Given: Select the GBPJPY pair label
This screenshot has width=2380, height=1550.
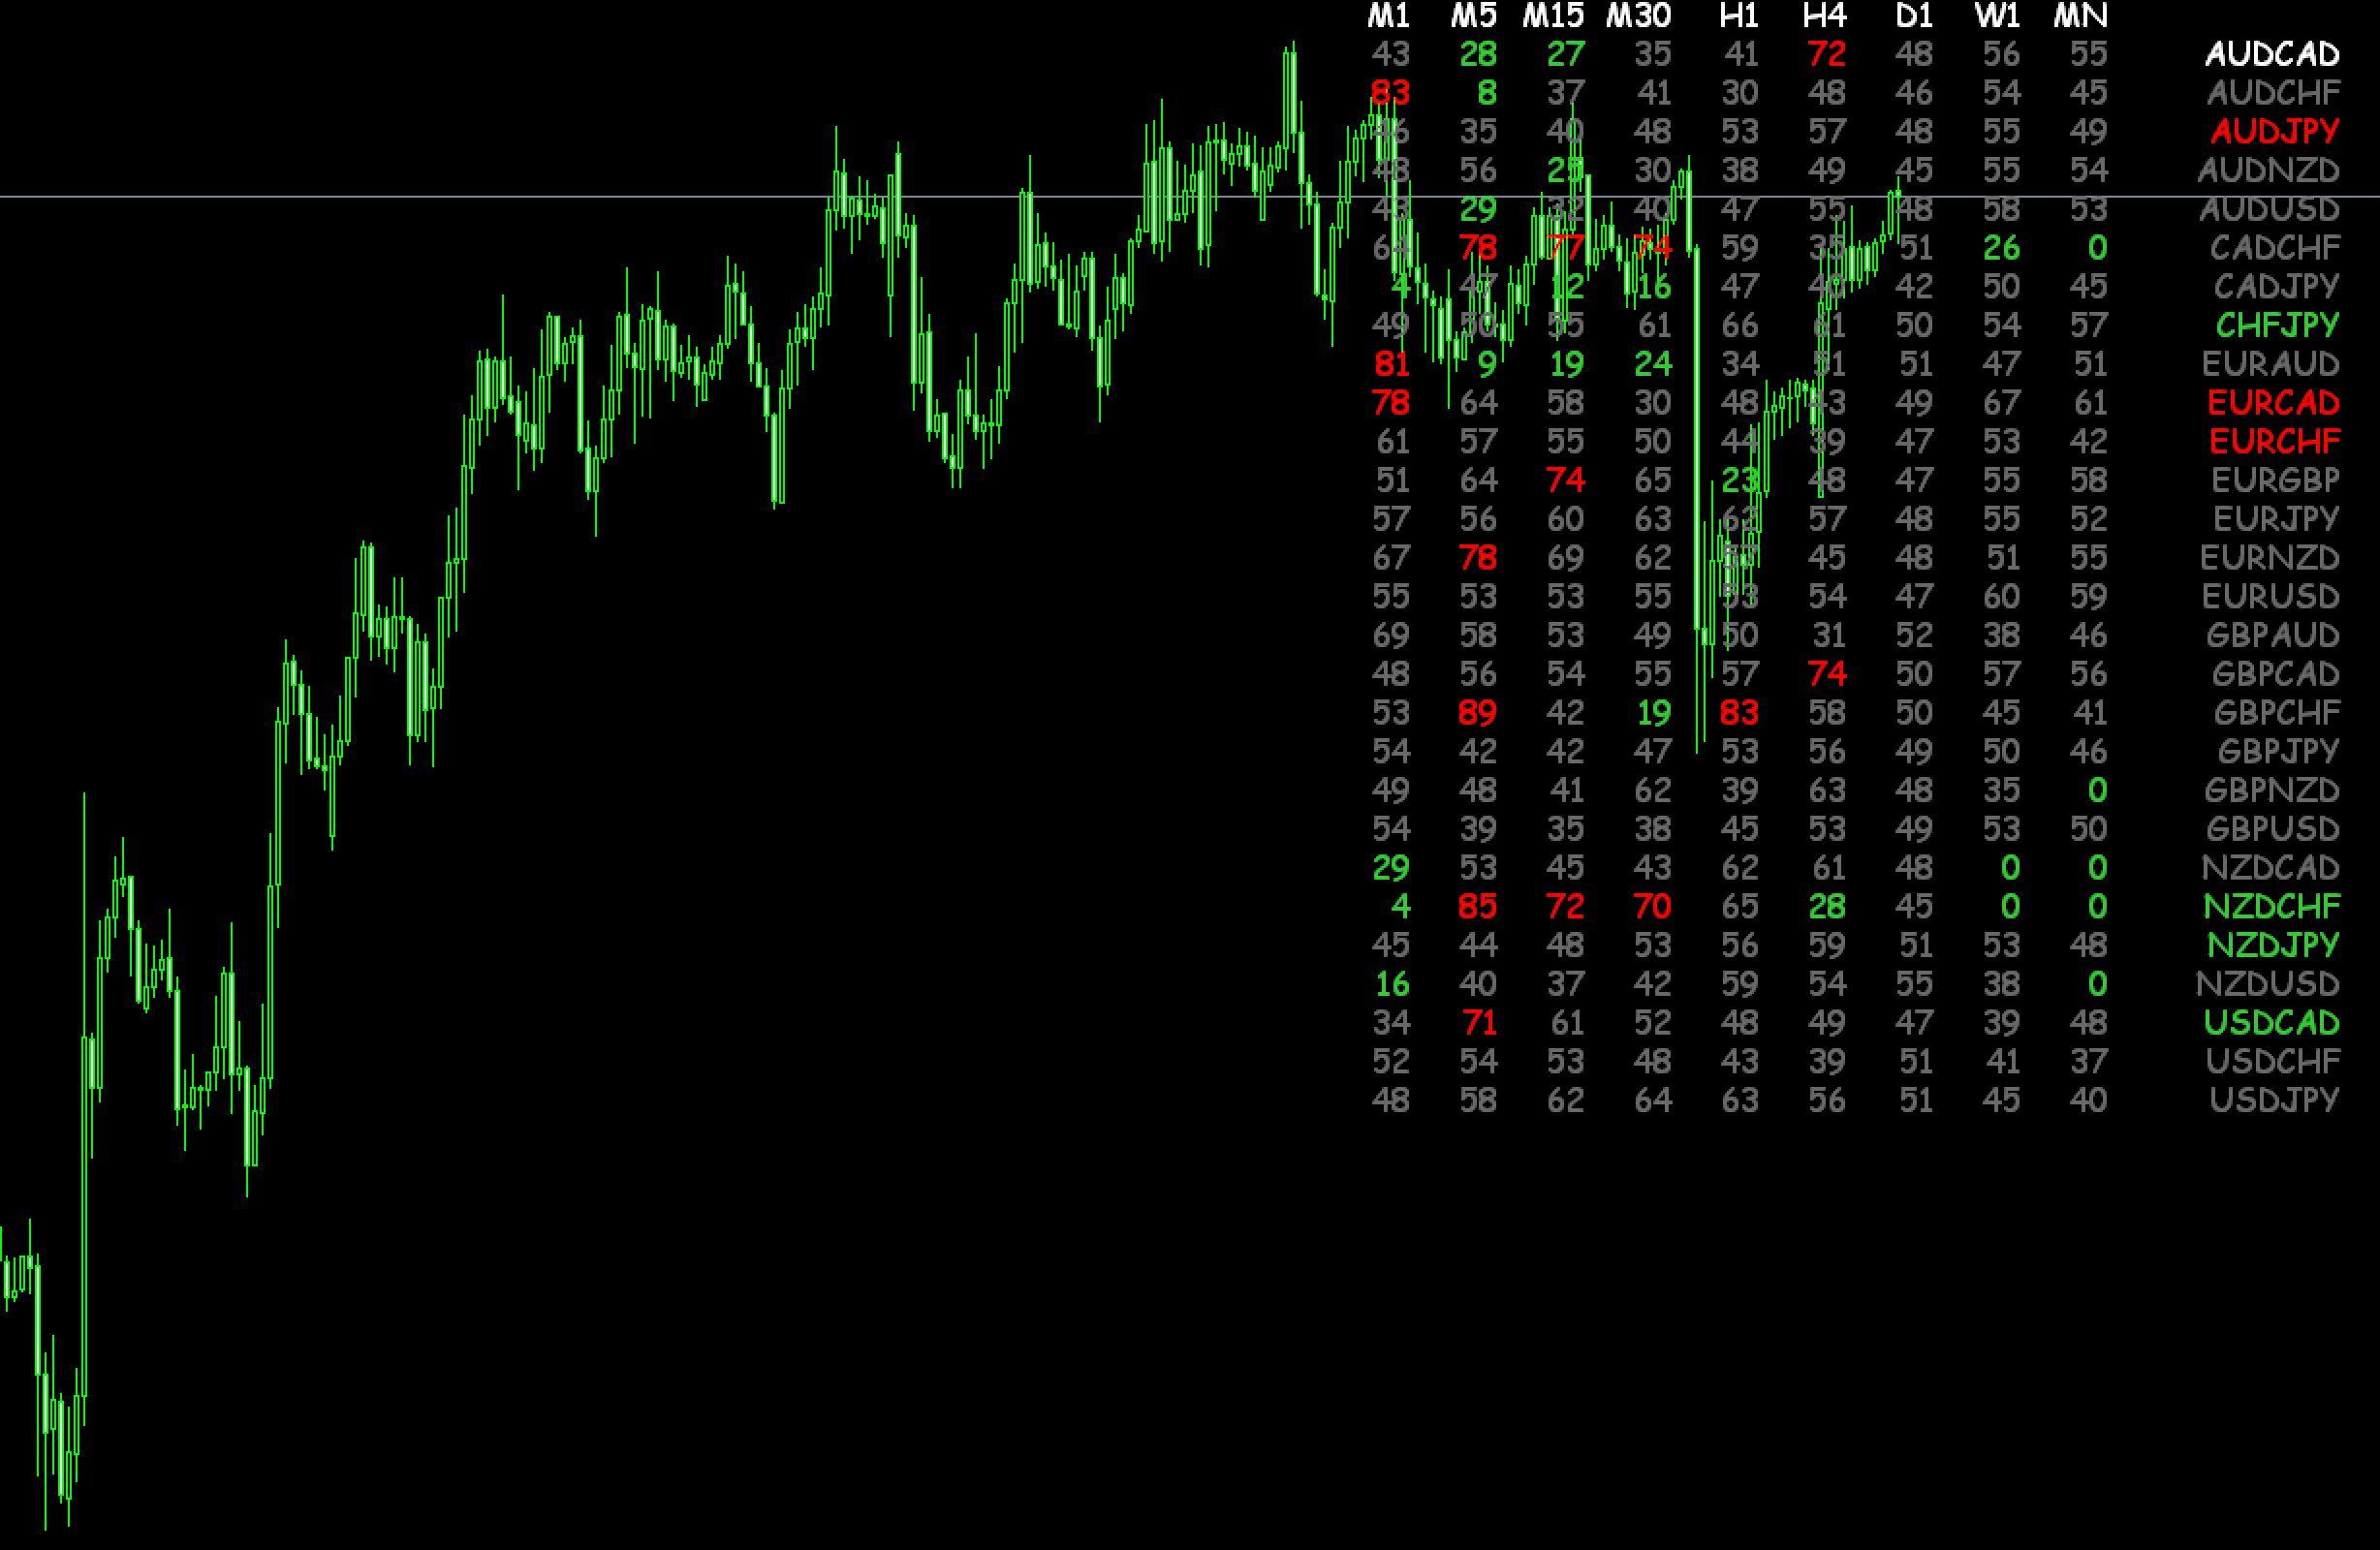Looking at the screenshot, I should 2278,751.
